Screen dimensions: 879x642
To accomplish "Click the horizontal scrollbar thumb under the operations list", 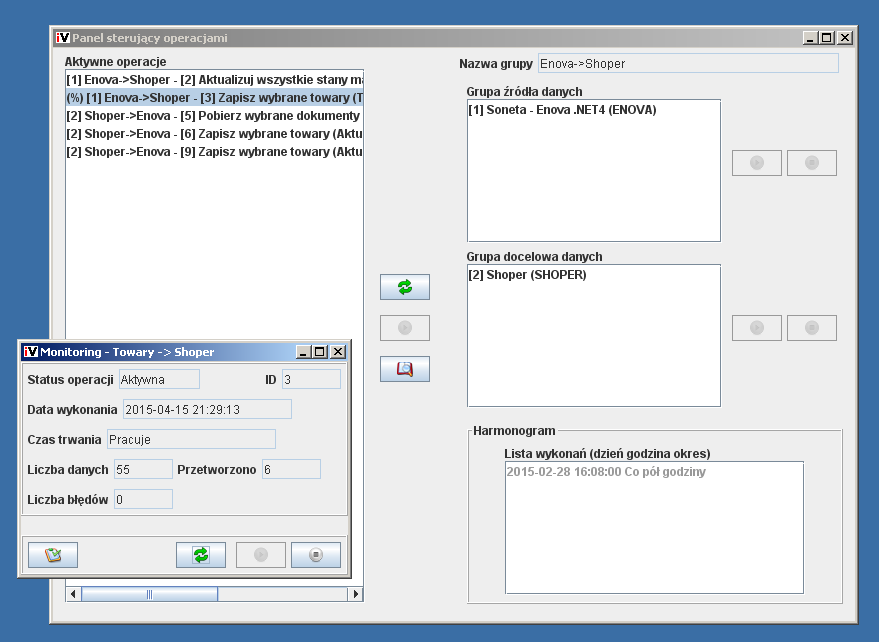I will tap(150, 594).
